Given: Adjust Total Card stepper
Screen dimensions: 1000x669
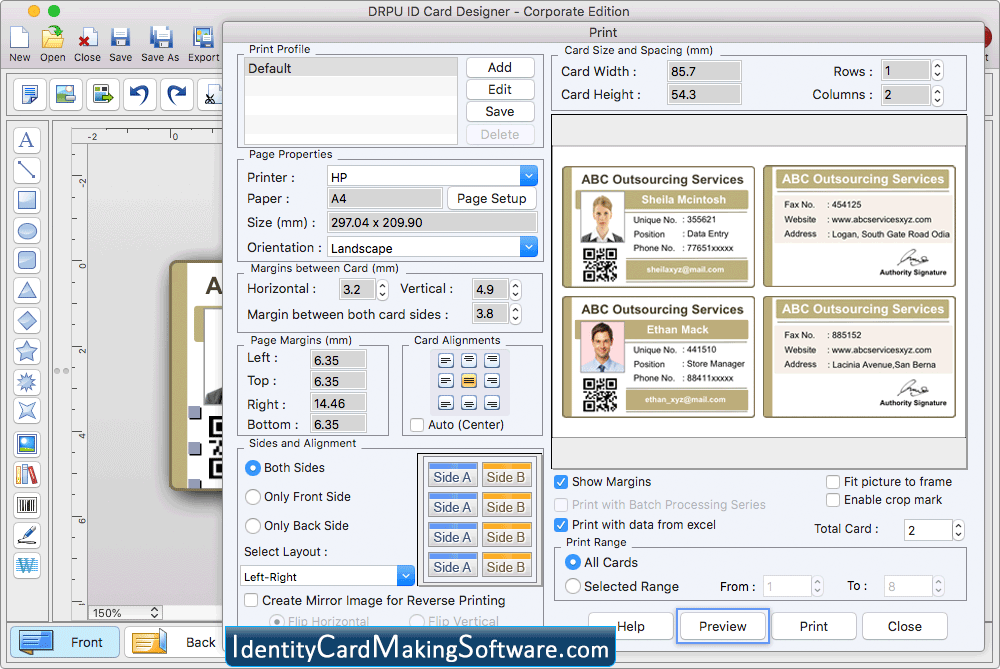Looking at the screenshot, I should pyautogui.click(x=958, y=529).
